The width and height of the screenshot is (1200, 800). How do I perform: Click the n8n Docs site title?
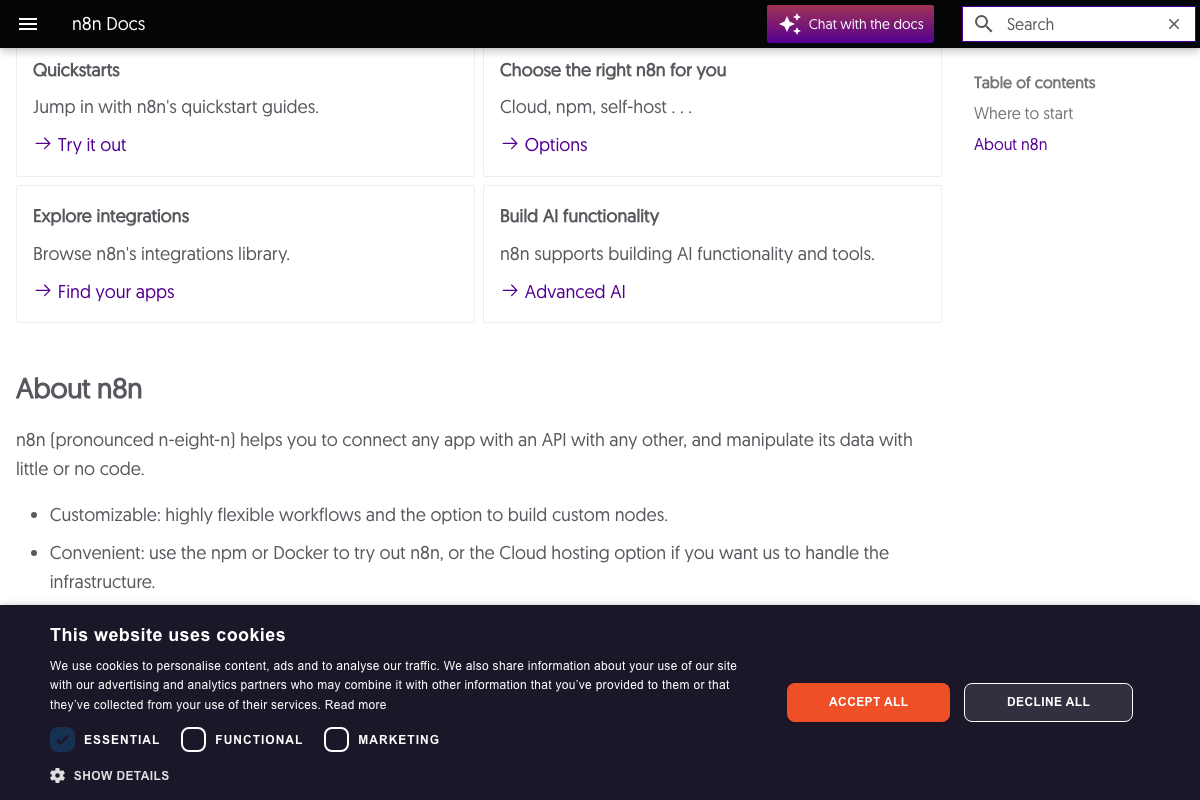pos(108,24)
